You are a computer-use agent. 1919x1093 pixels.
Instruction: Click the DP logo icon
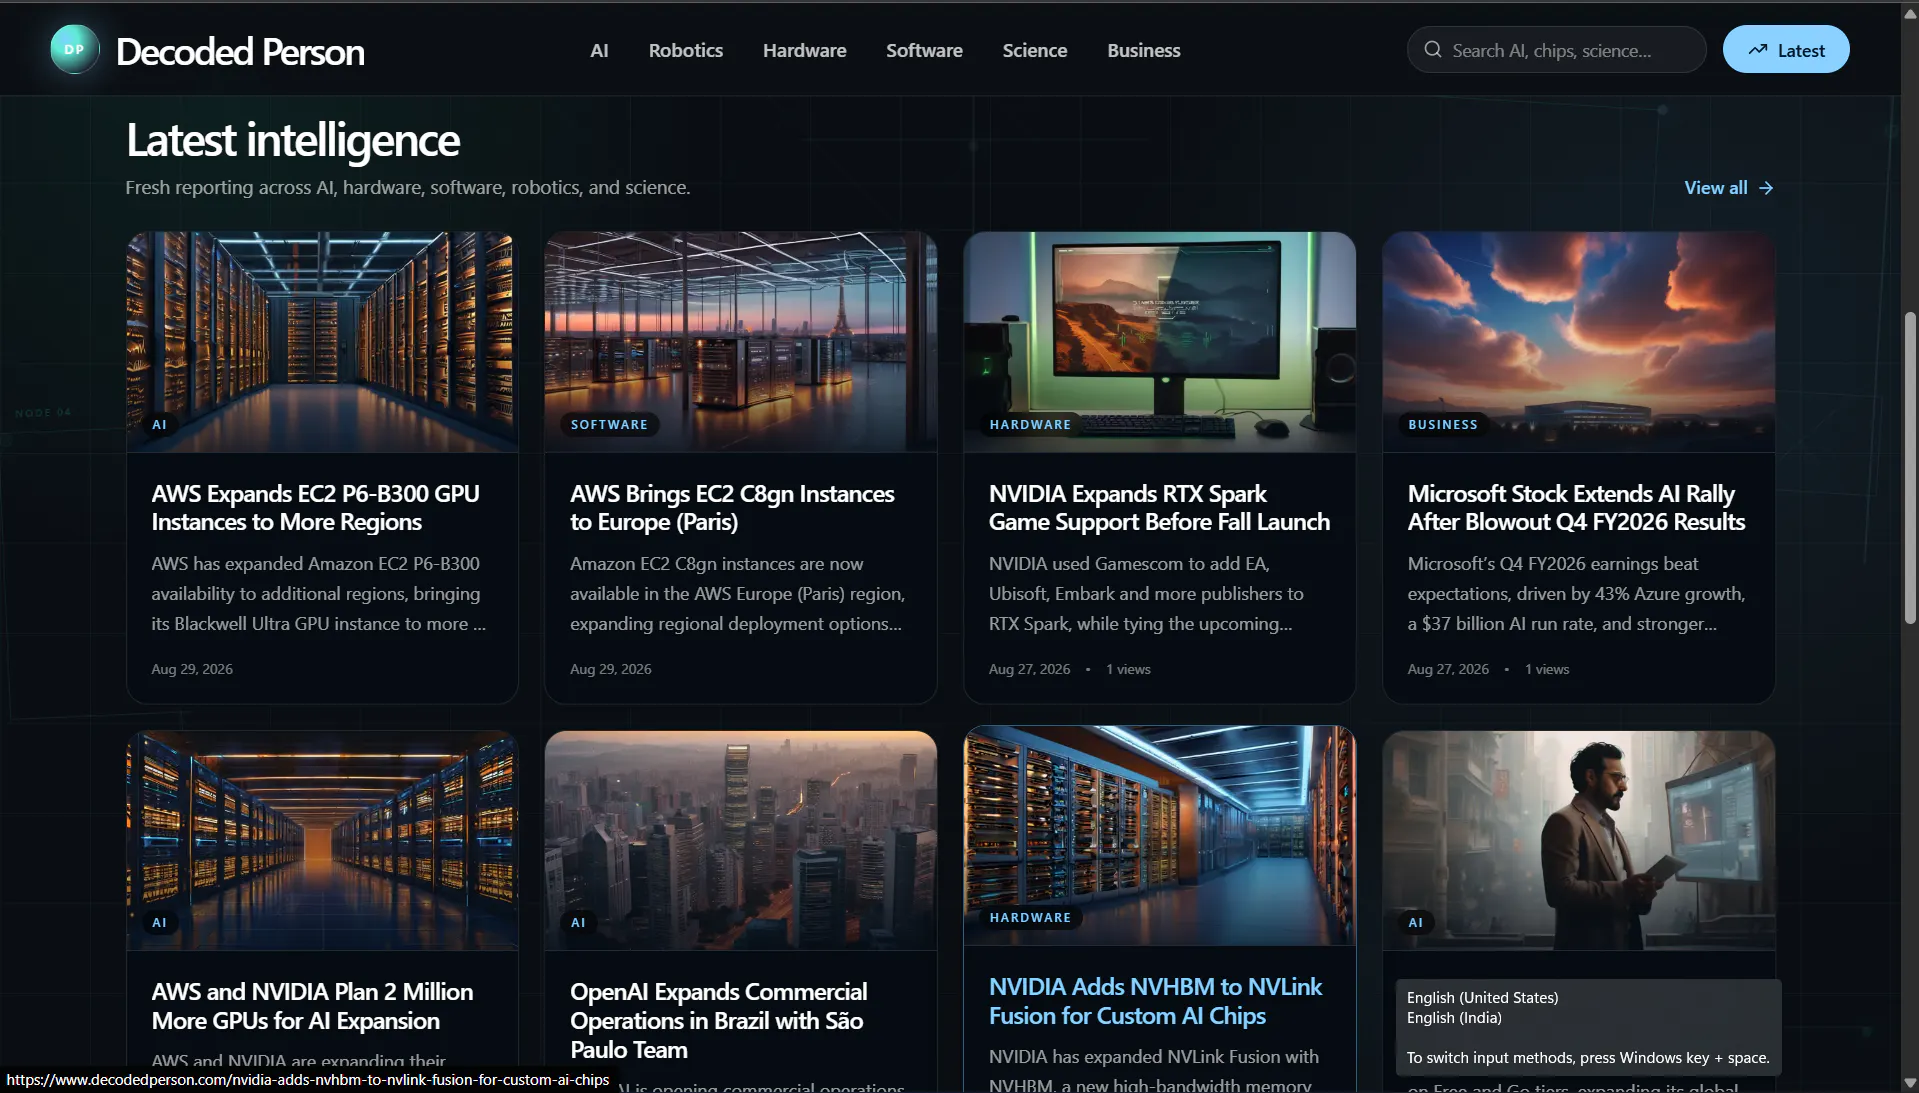pyautogui.click(x=74, y=50)
